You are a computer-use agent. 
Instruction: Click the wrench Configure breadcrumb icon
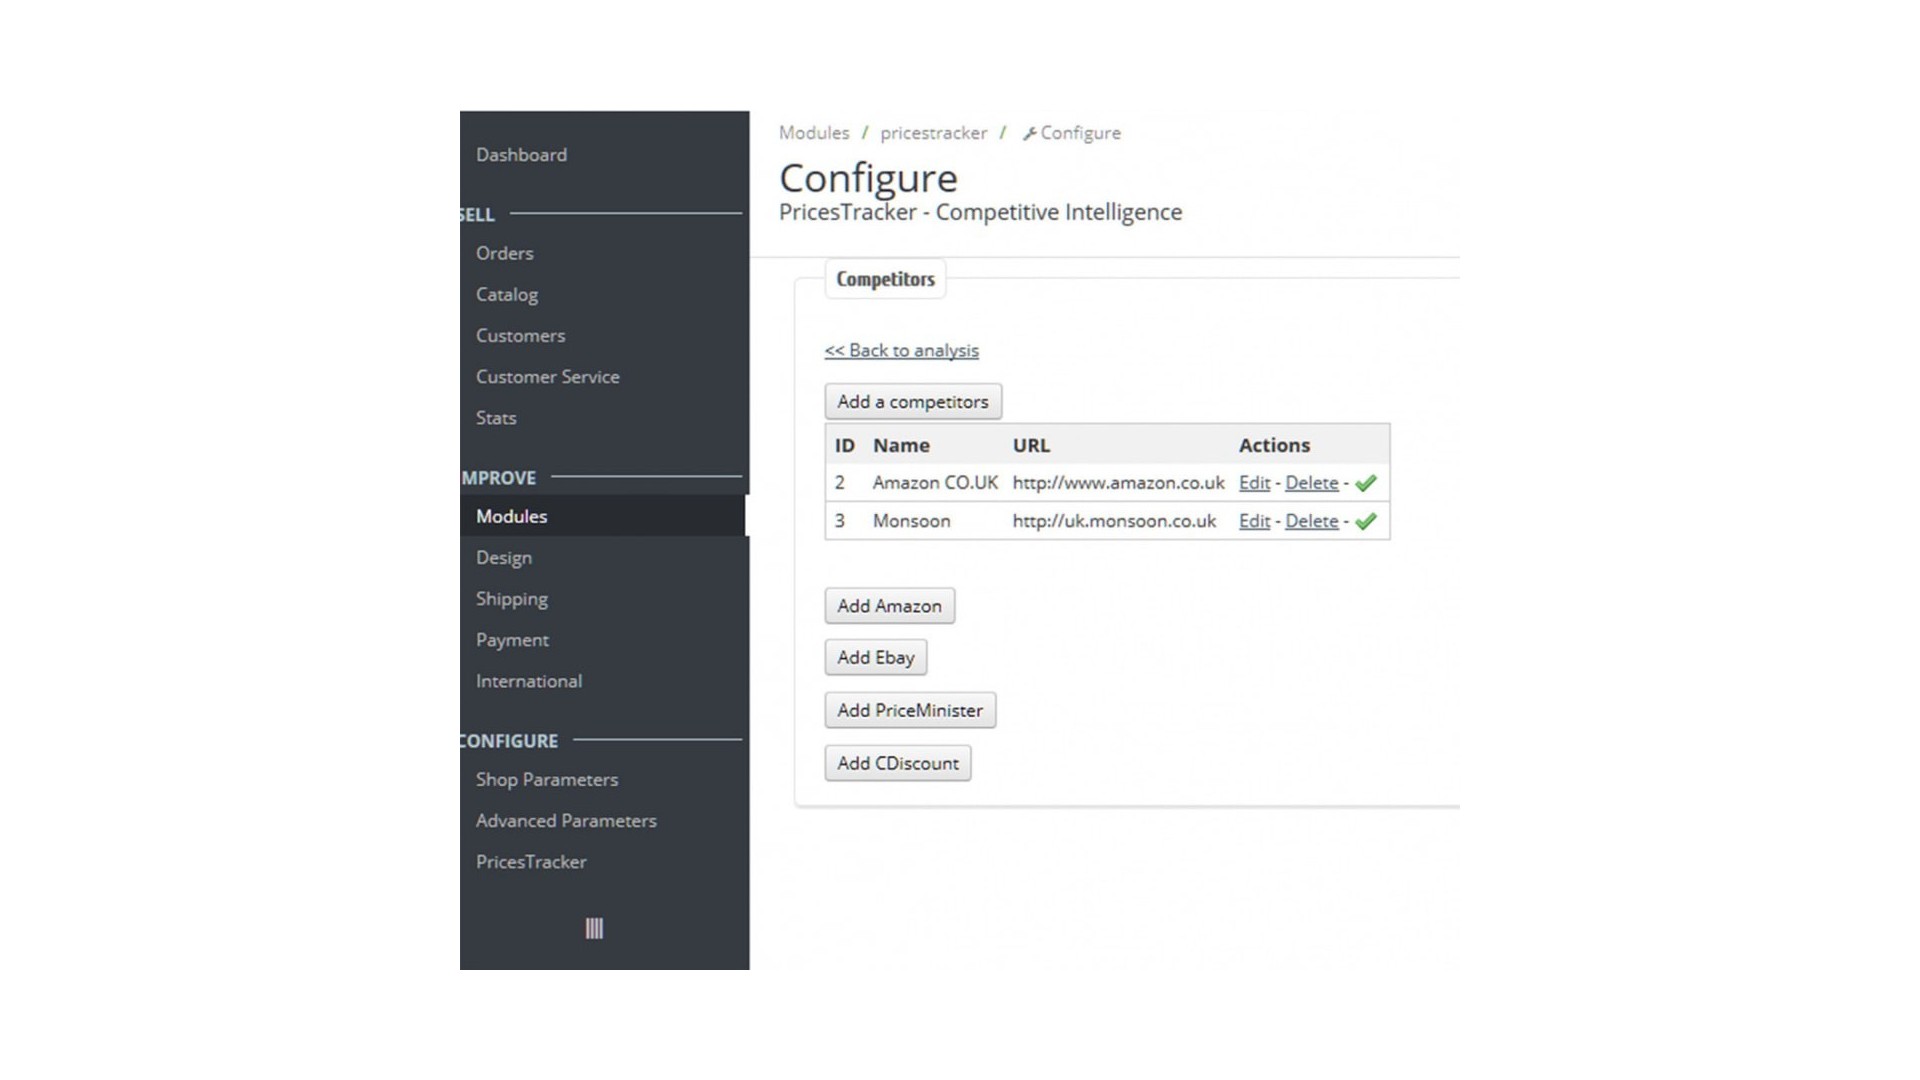coord(1029,134)
